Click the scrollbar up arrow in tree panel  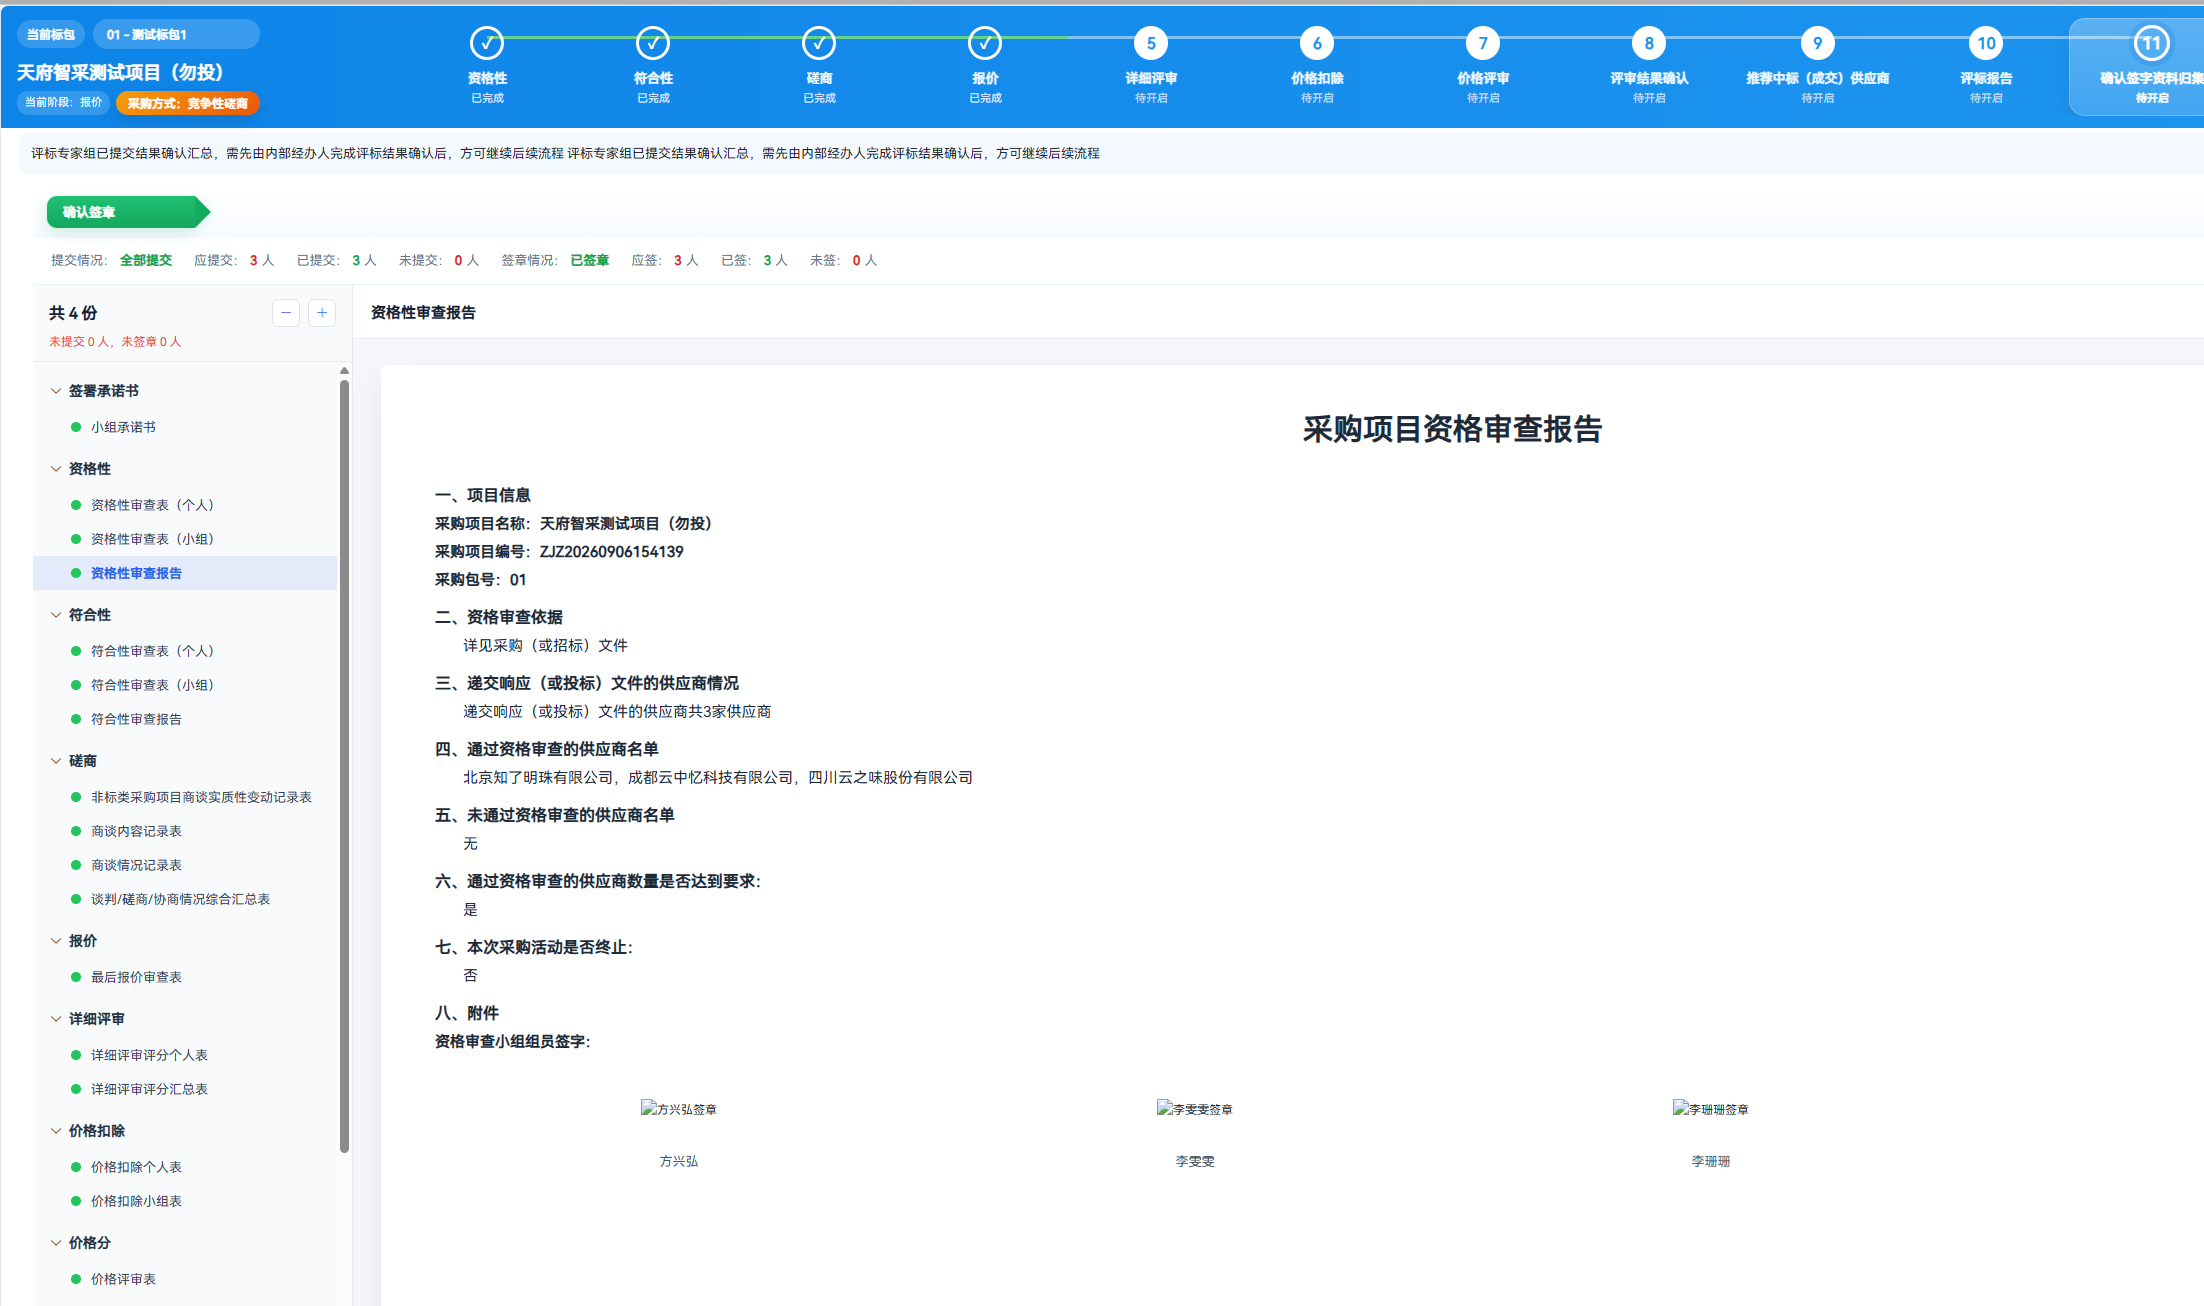344,370
